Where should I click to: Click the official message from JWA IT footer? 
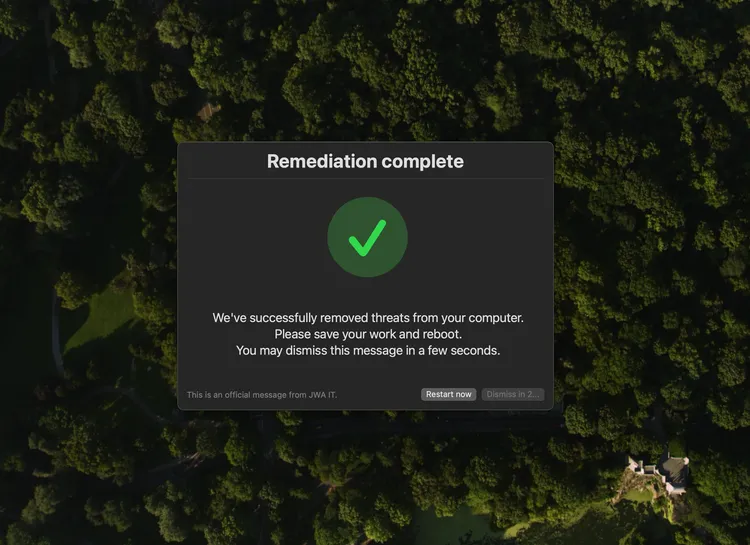pos(262,395)
